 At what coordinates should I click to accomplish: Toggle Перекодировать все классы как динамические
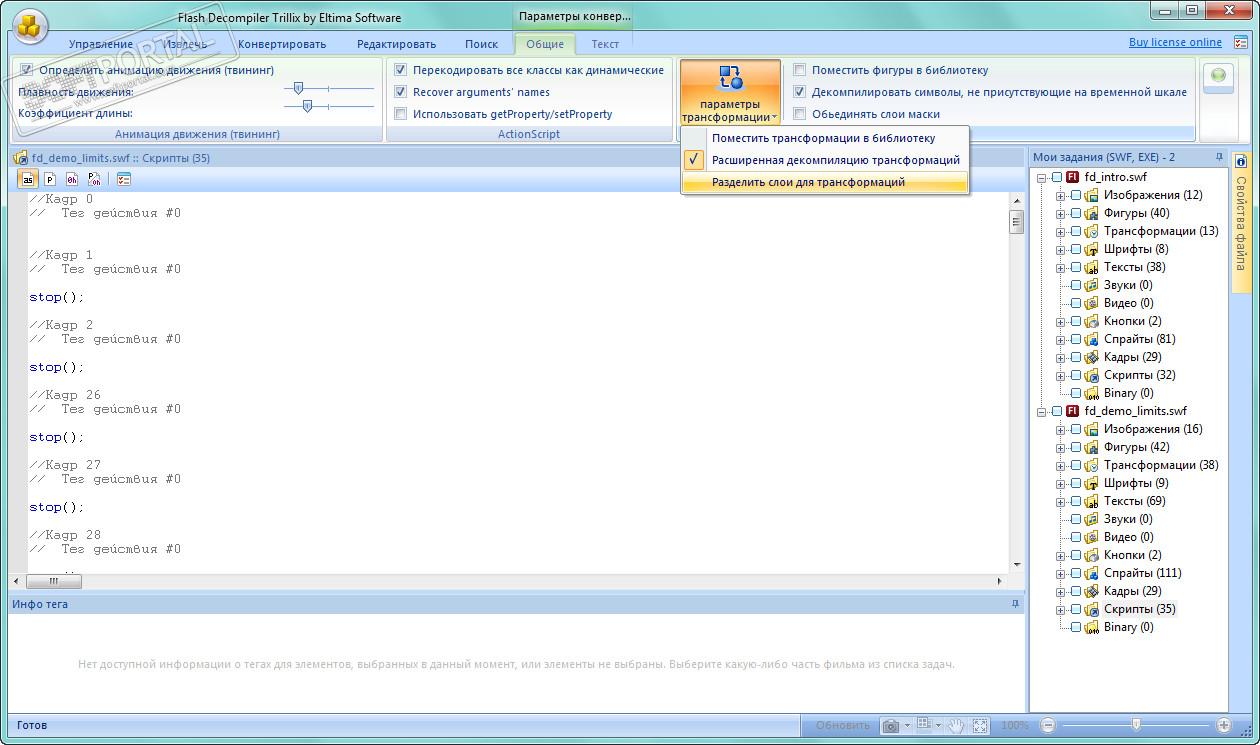coord(401,70)
